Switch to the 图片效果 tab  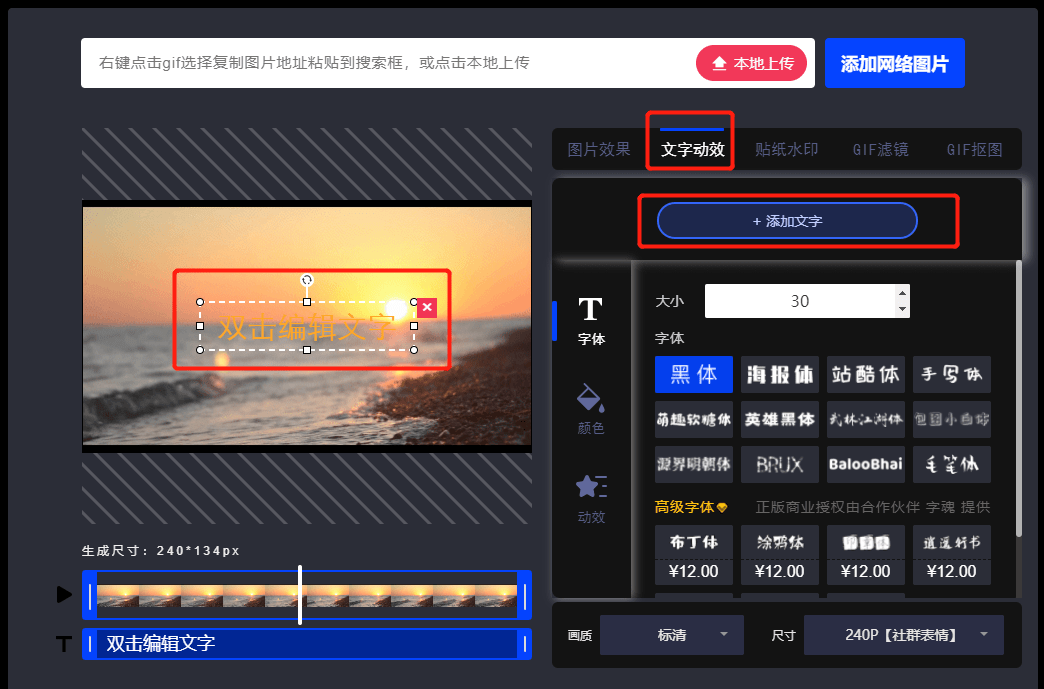[x=599, y=150]
